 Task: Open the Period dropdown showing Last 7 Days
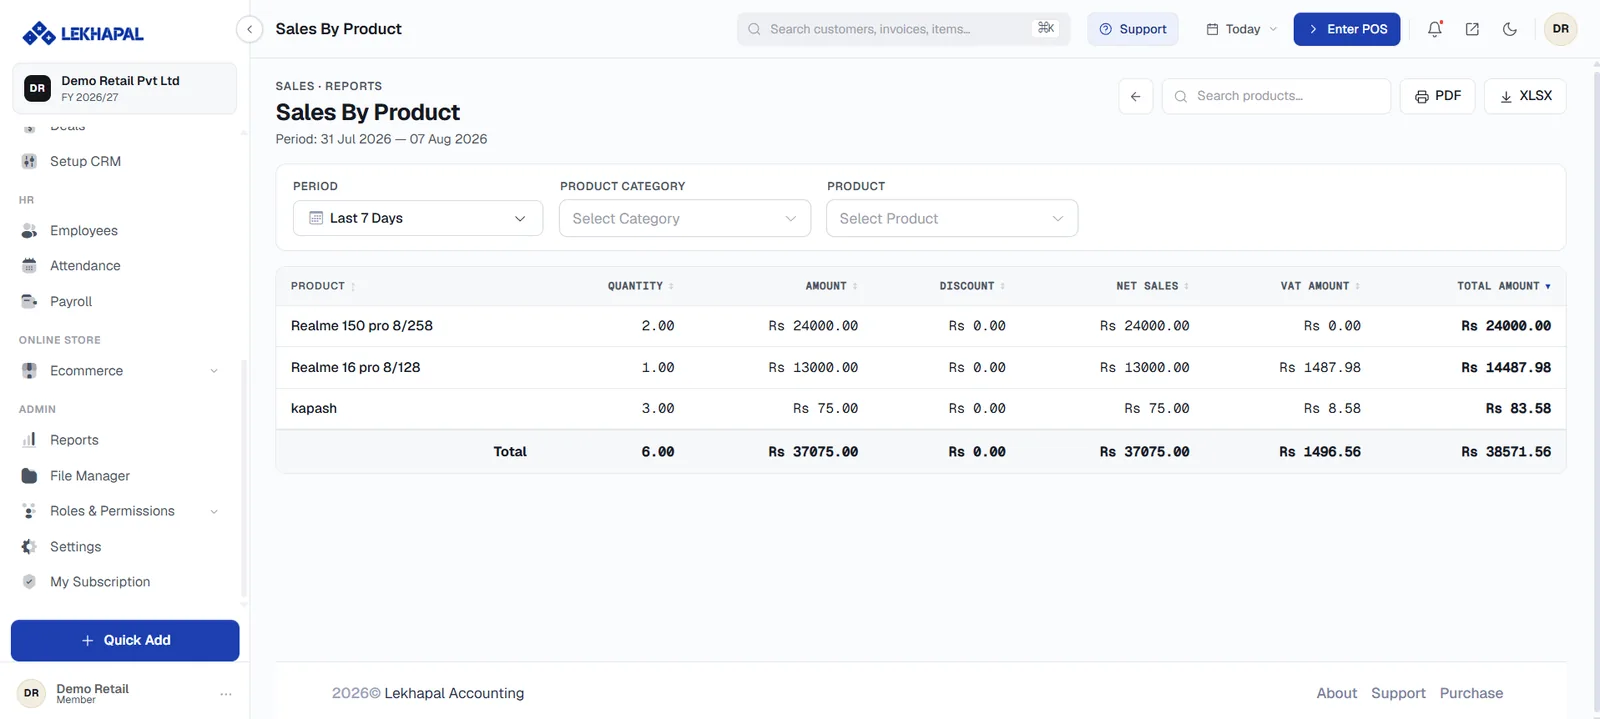pyautogui.click(x=418, y=218)
